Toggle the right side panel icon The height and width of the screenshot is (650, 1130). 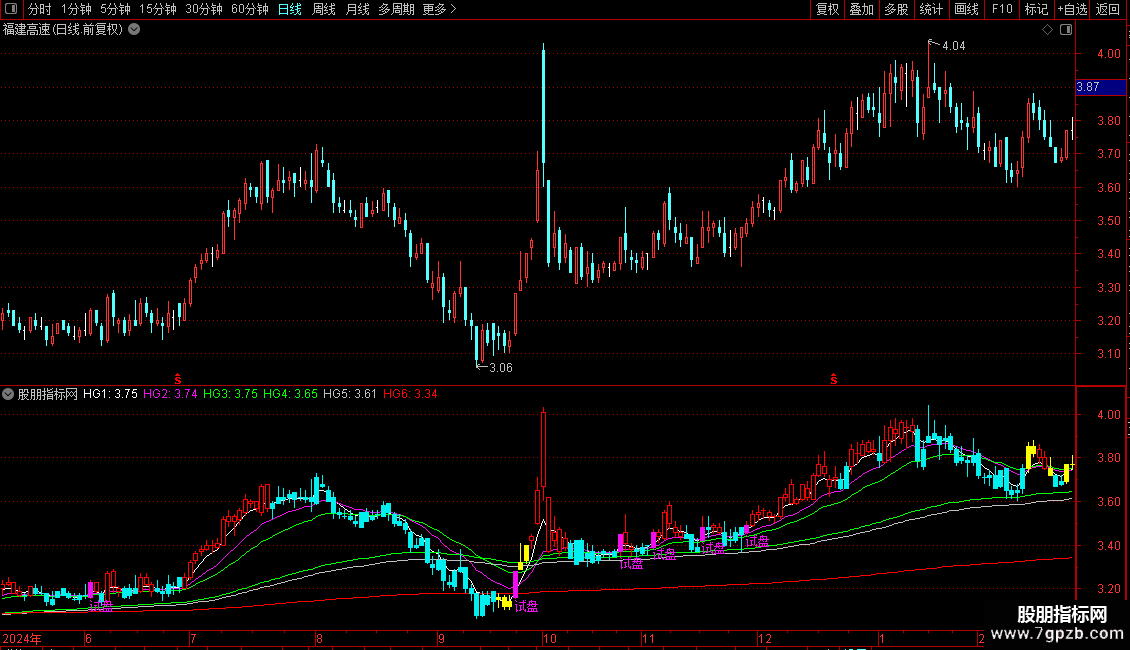(x=1066, y=30)
